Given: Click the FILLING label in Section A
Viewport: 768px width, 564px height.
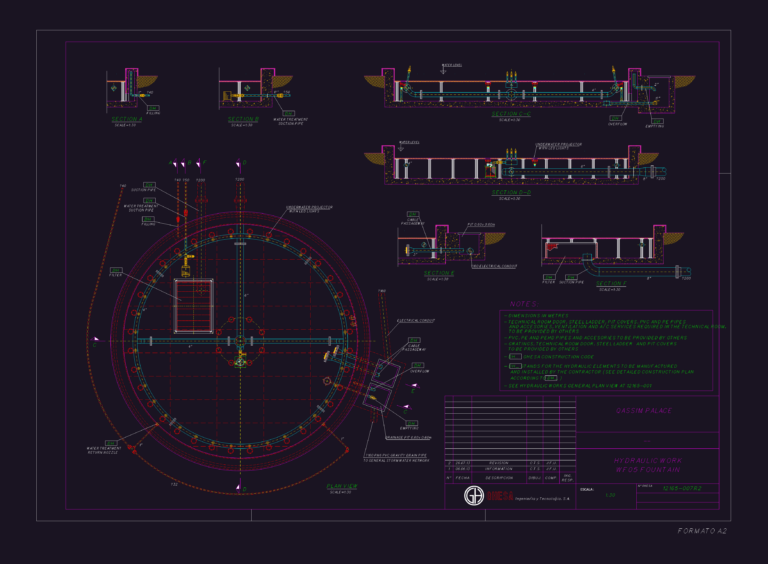Looking at the screenshot, I should click(153, 114).
